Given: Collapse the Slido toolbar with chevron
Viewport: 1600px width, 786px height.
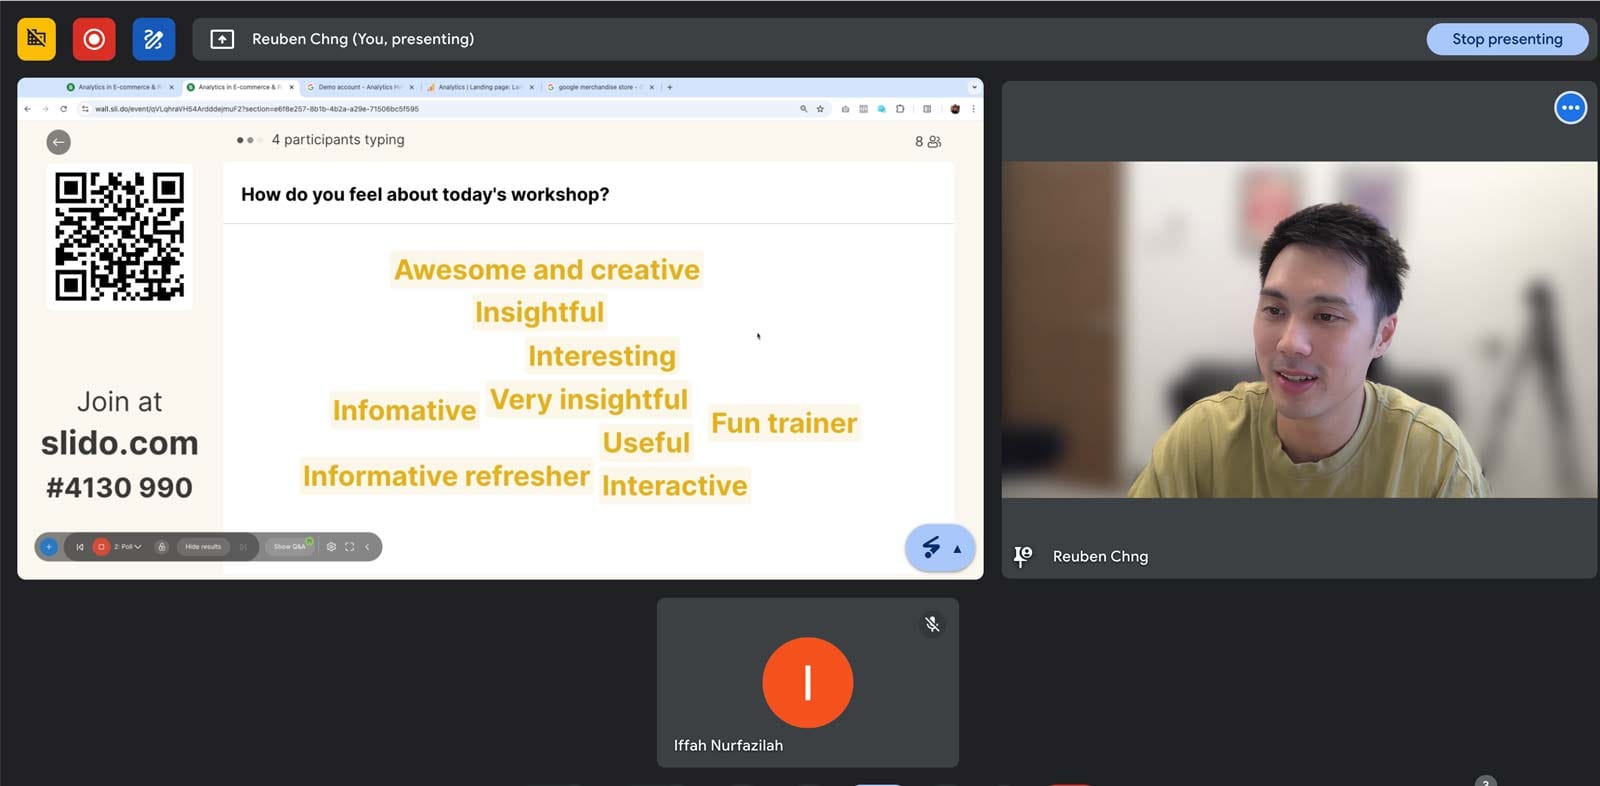Looking at the screenshot, I should tap(367, 547).
